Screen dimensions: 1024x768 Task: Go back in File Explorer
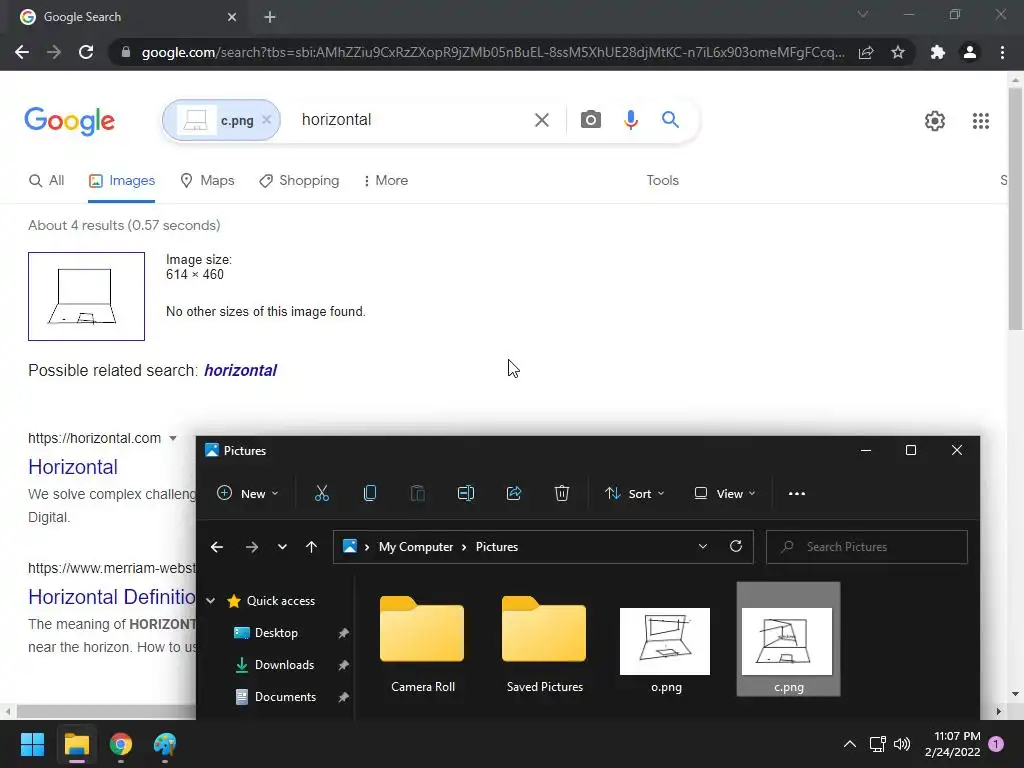[217, 547]
